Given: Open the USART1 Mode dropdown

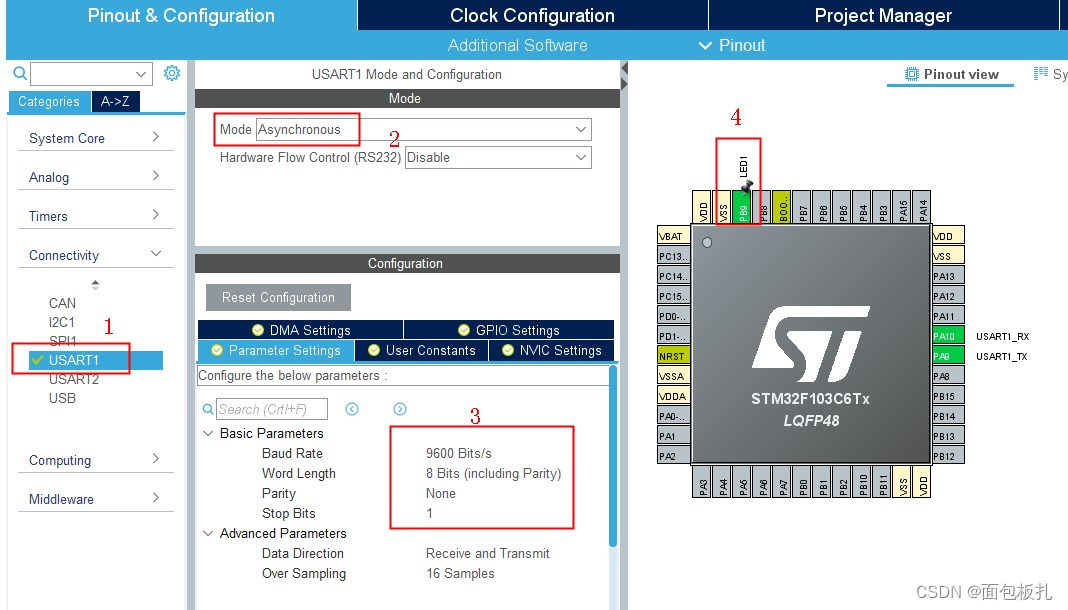Looking at the screenshot, I should tap(424, 129).
